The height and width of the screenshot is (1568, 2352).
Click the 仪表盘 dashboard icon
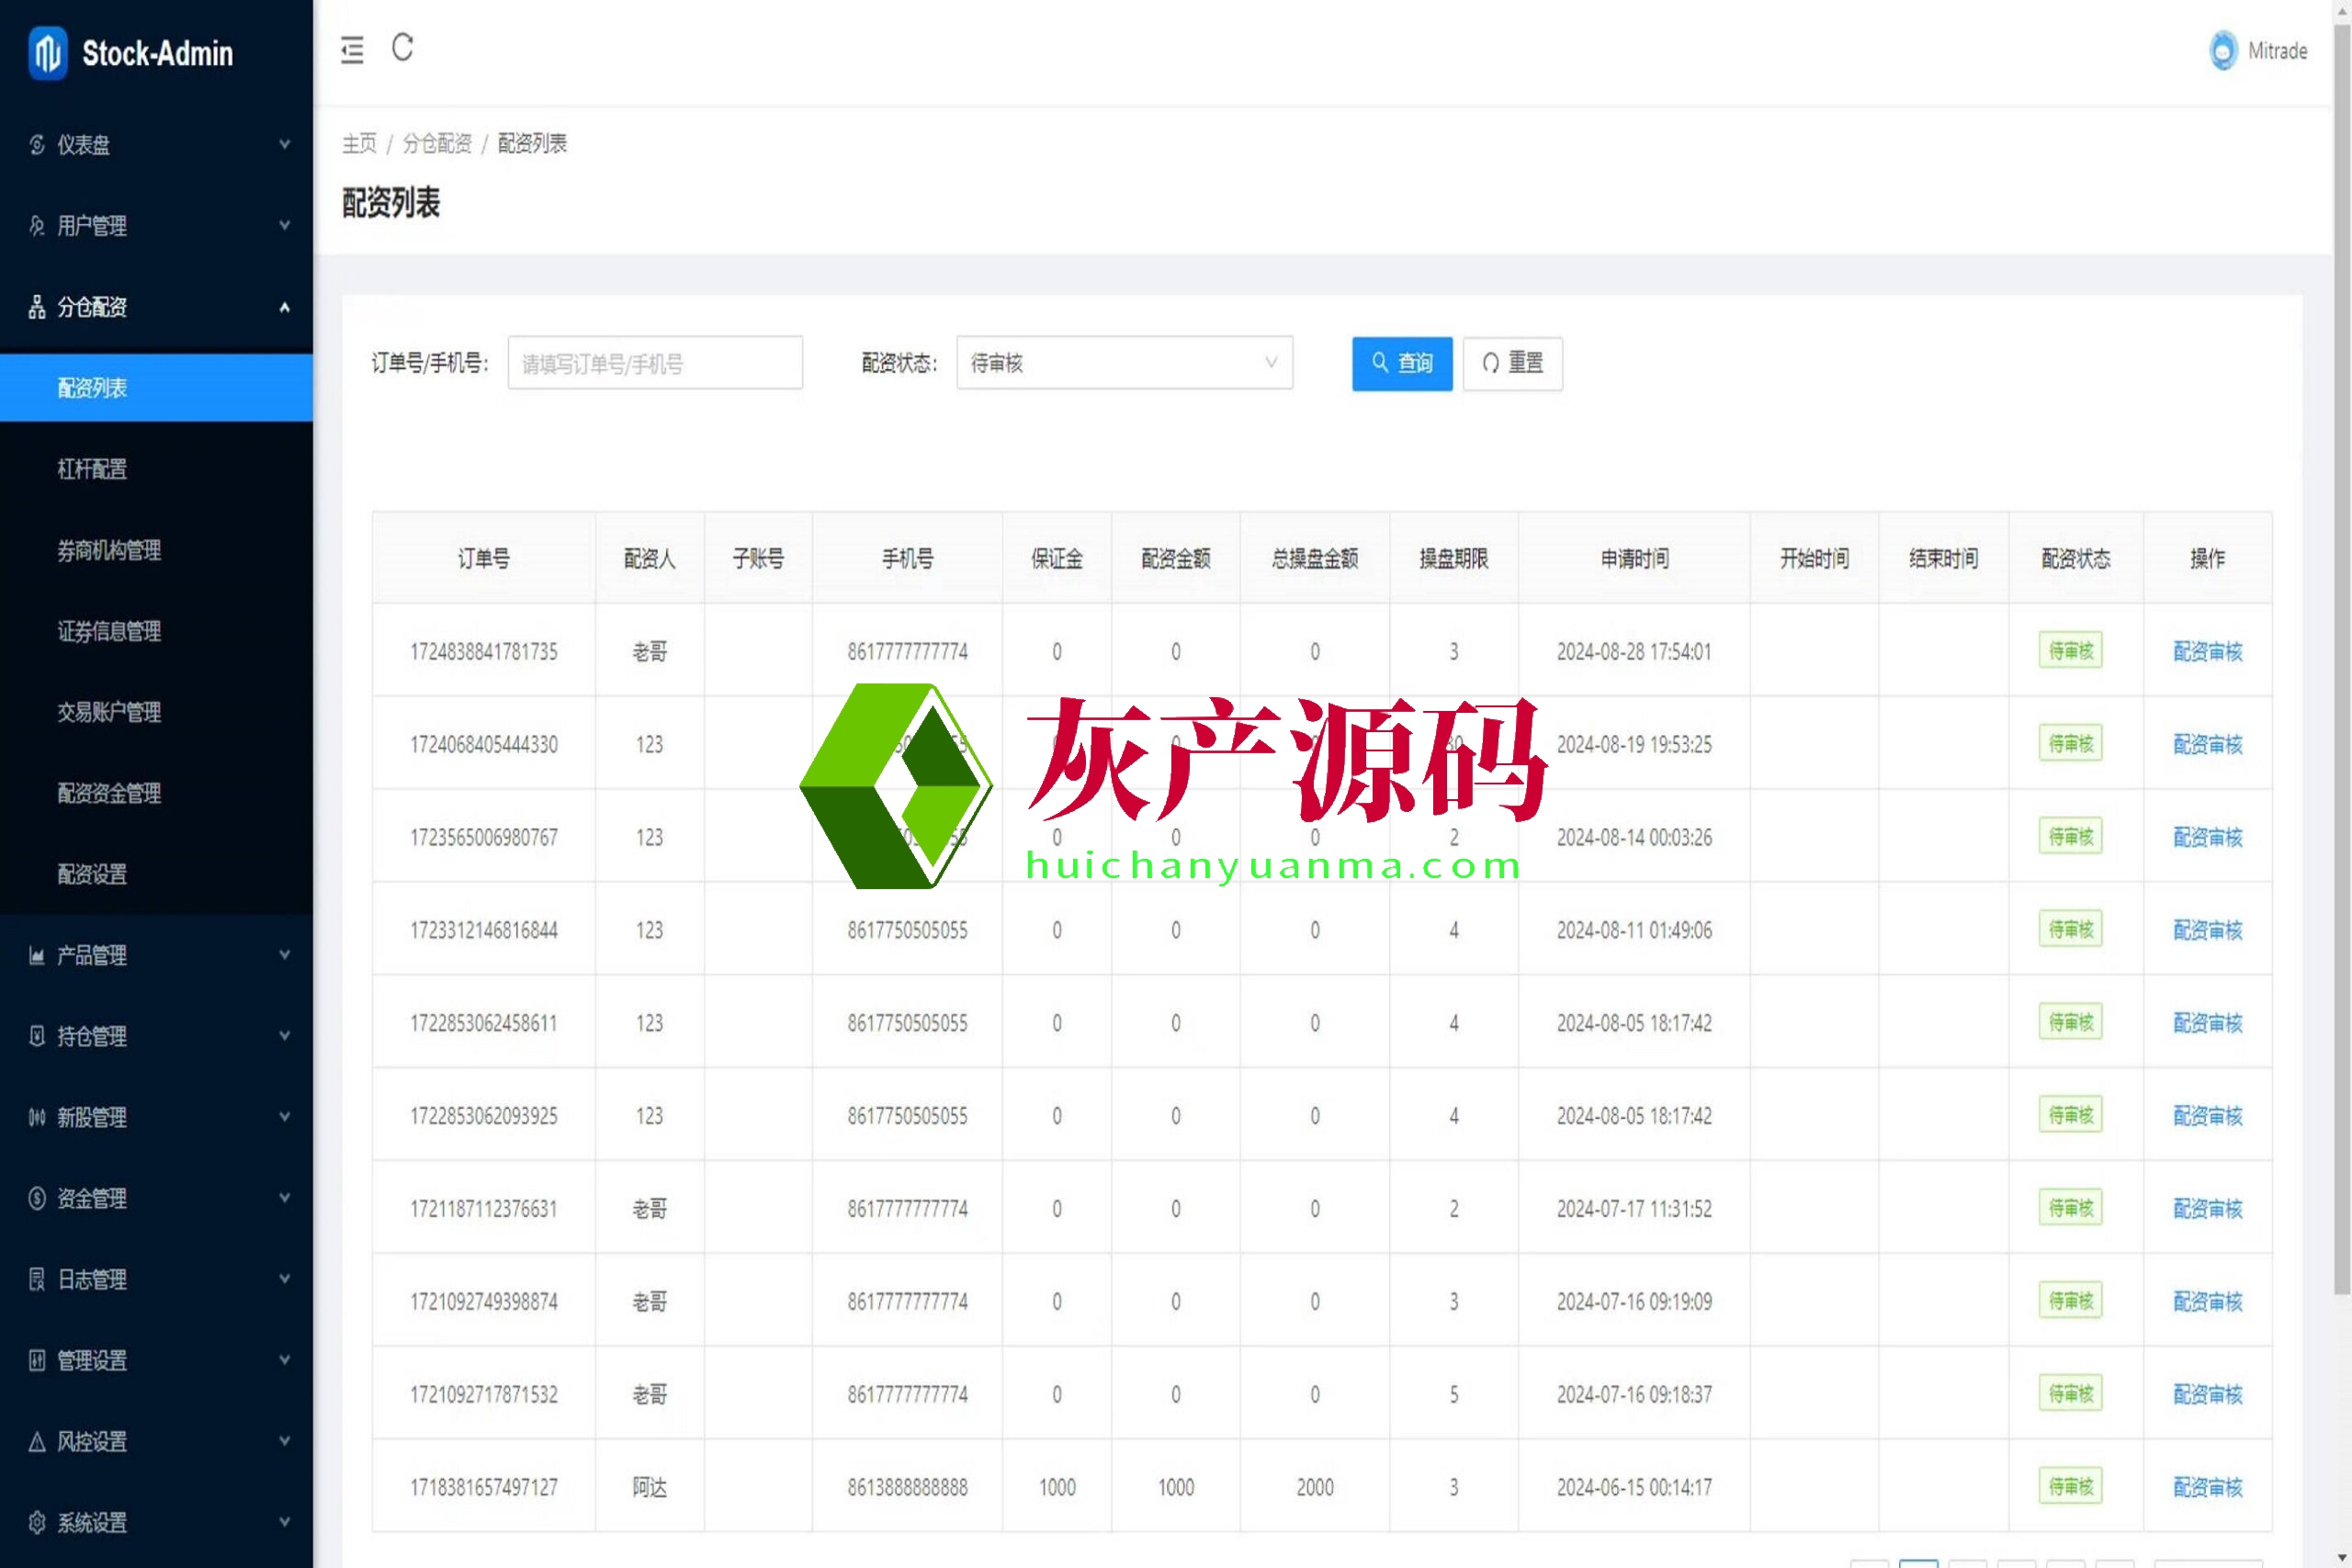click(37, 145)
